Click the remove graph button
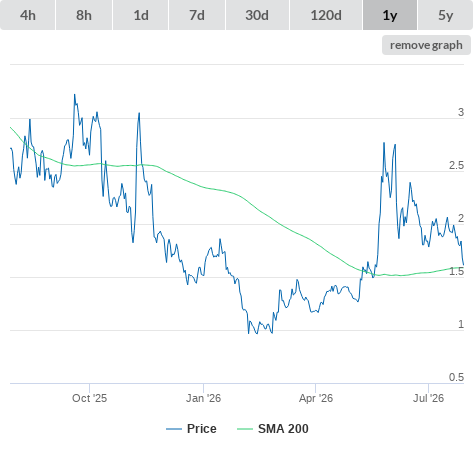 (x=426, y=45)
